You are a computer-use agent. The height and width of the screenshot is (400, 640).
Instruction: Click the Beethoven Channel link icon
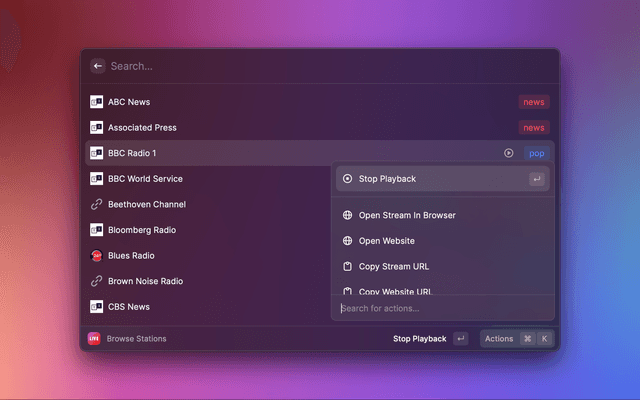97,204
